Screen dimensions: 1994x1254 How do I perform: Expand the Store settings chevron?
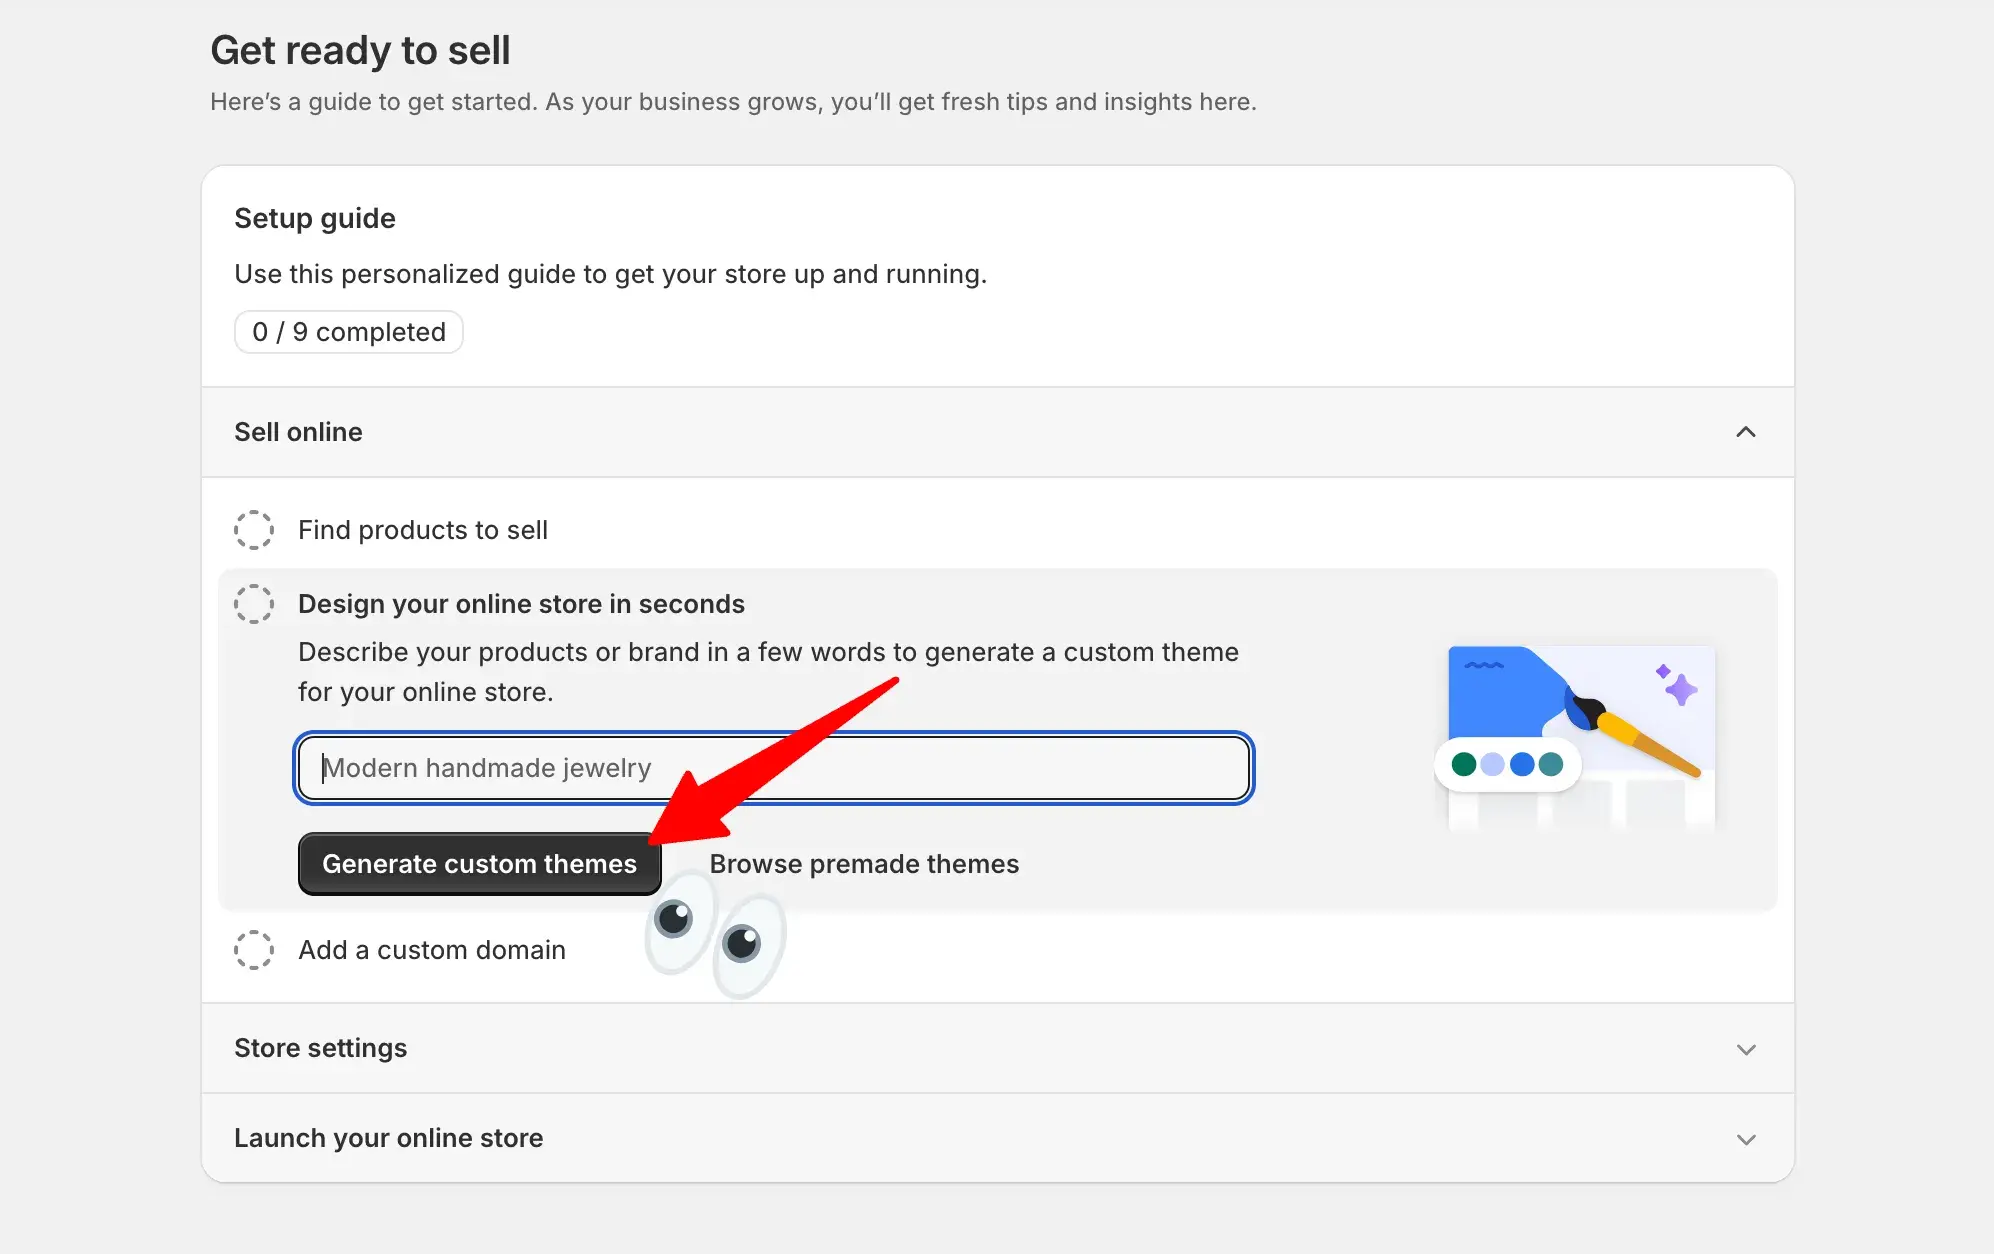tap(1746, 1049)
